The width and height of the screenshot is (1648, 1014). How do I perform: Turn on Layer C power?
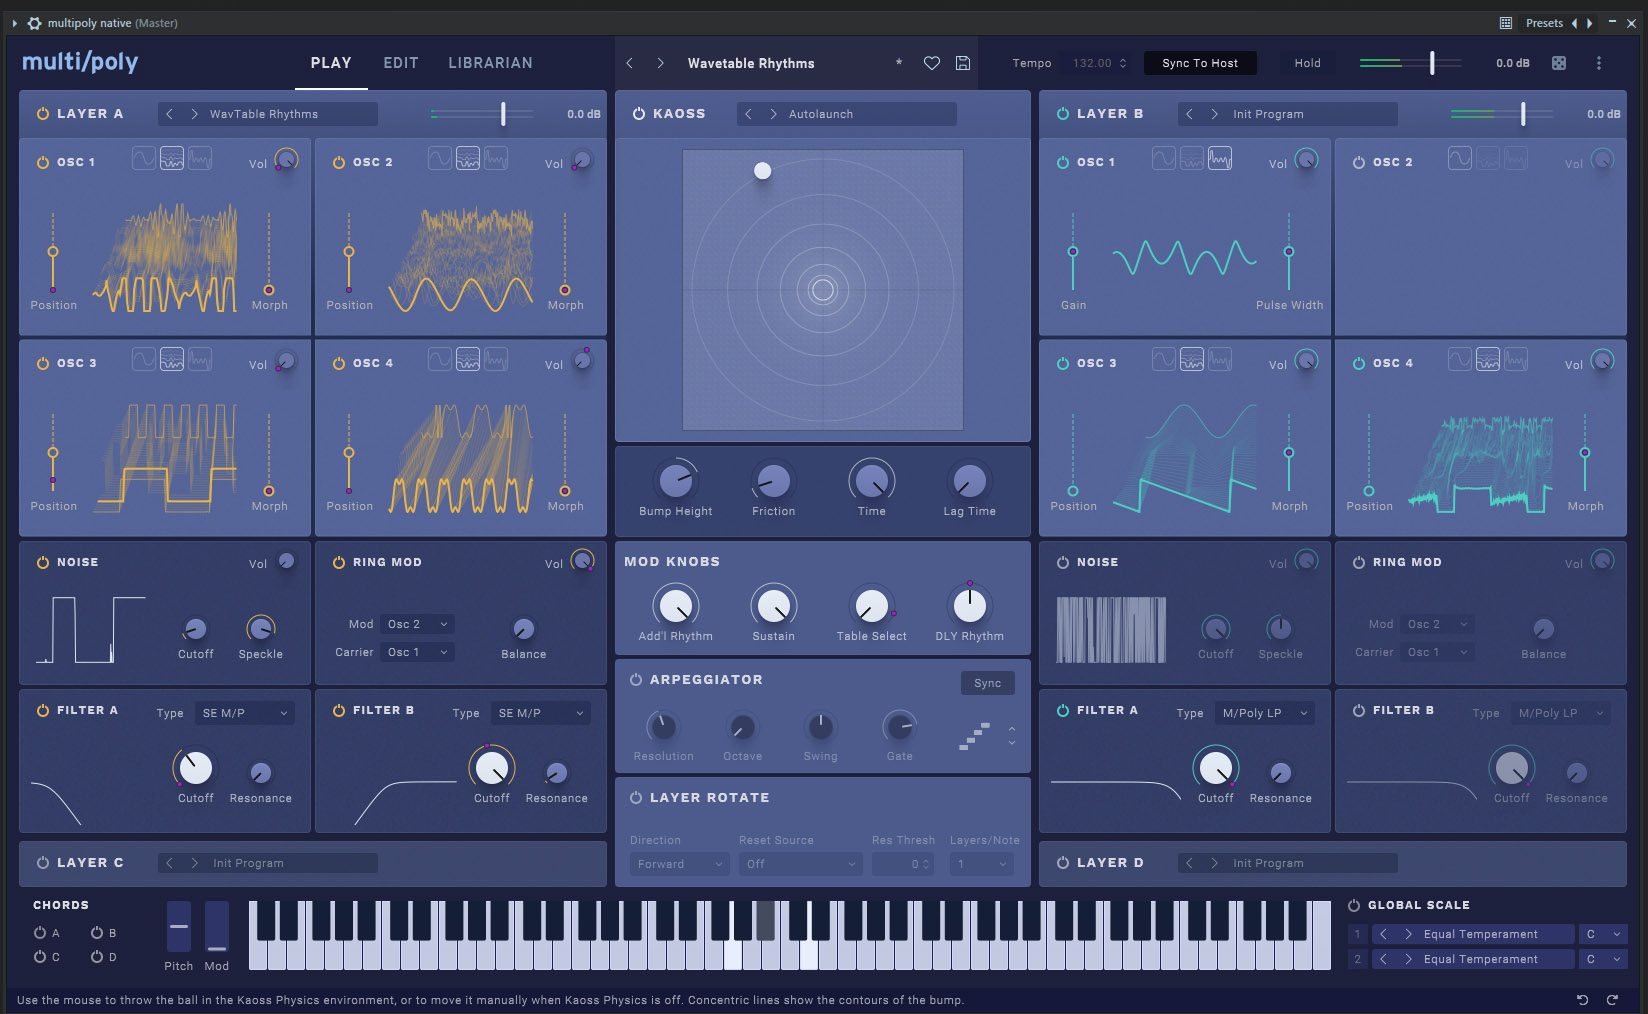43,863
